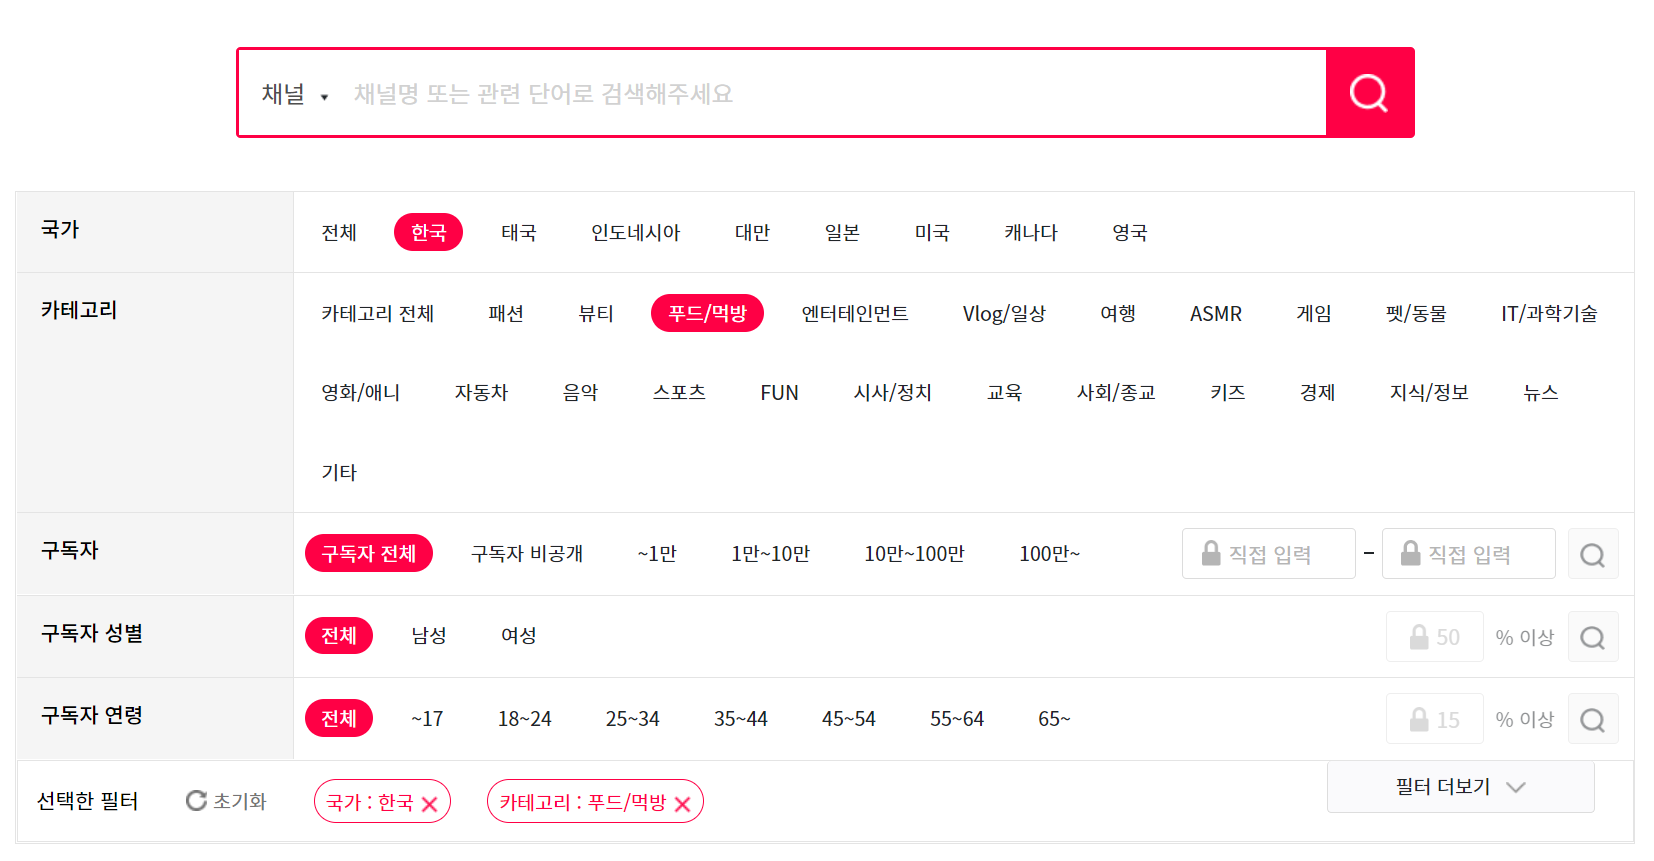The height and width of the screenshot is (861, 1654).
Task: Filter by 자동차 category
Action: tap(481, 392)
